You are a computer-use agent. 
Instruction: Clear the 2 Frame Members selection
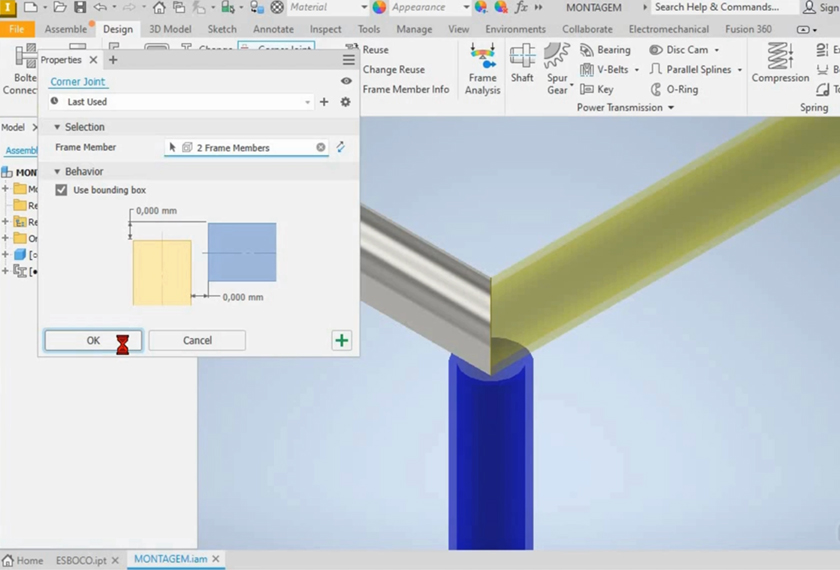coord(321,148)
